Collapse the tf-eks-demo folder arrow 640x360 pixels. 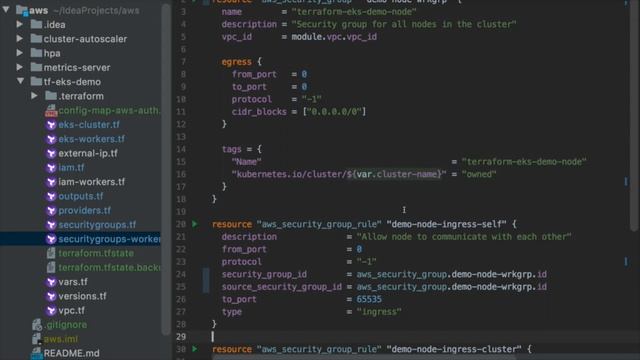tap(20, 81)
